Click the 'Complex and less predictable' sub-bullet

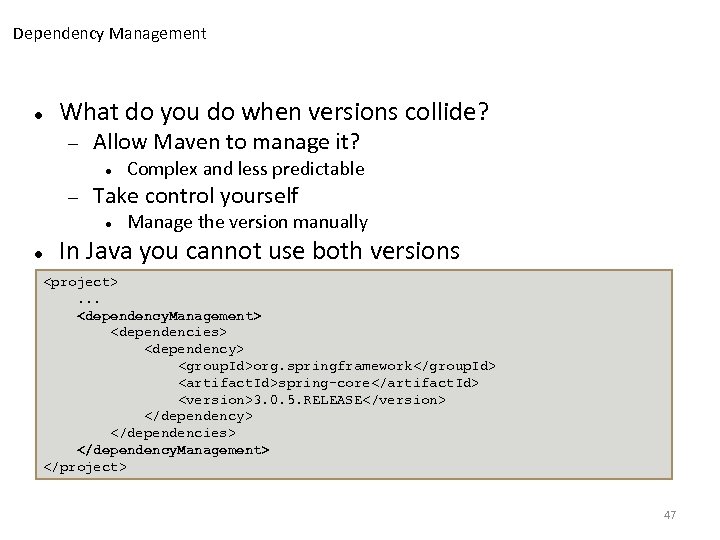tap(246, 169)
